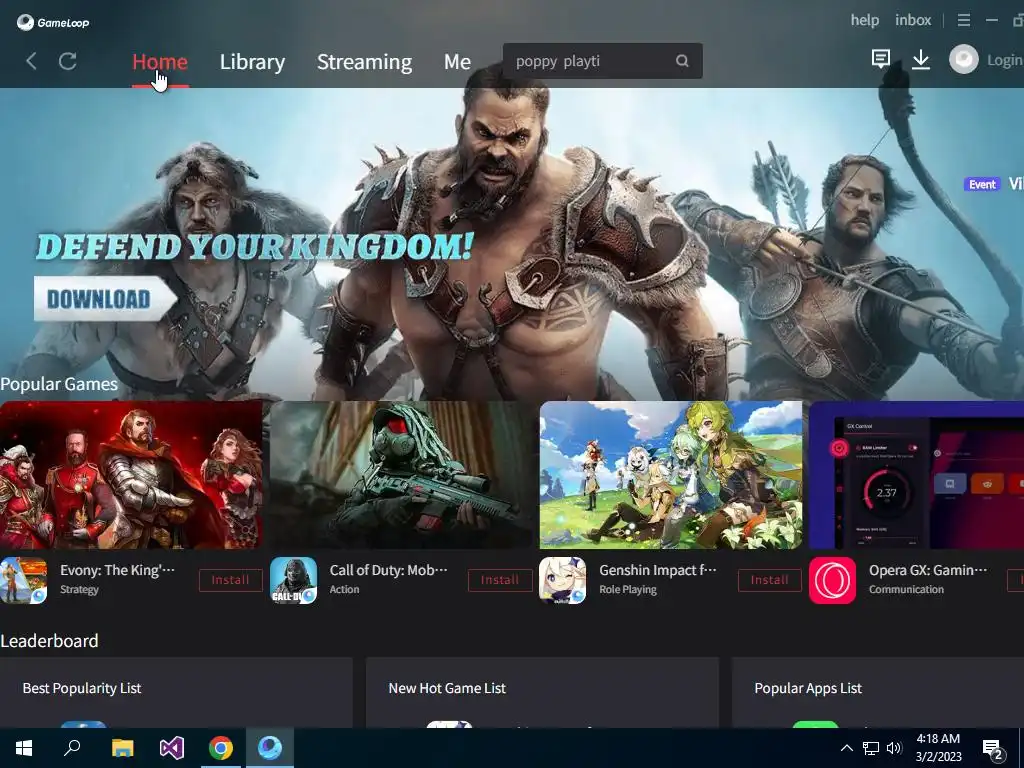Viewport: 1024px width, 768px height.
Task: Click GameLoop icon in taskbar
Action: point(270,748)
